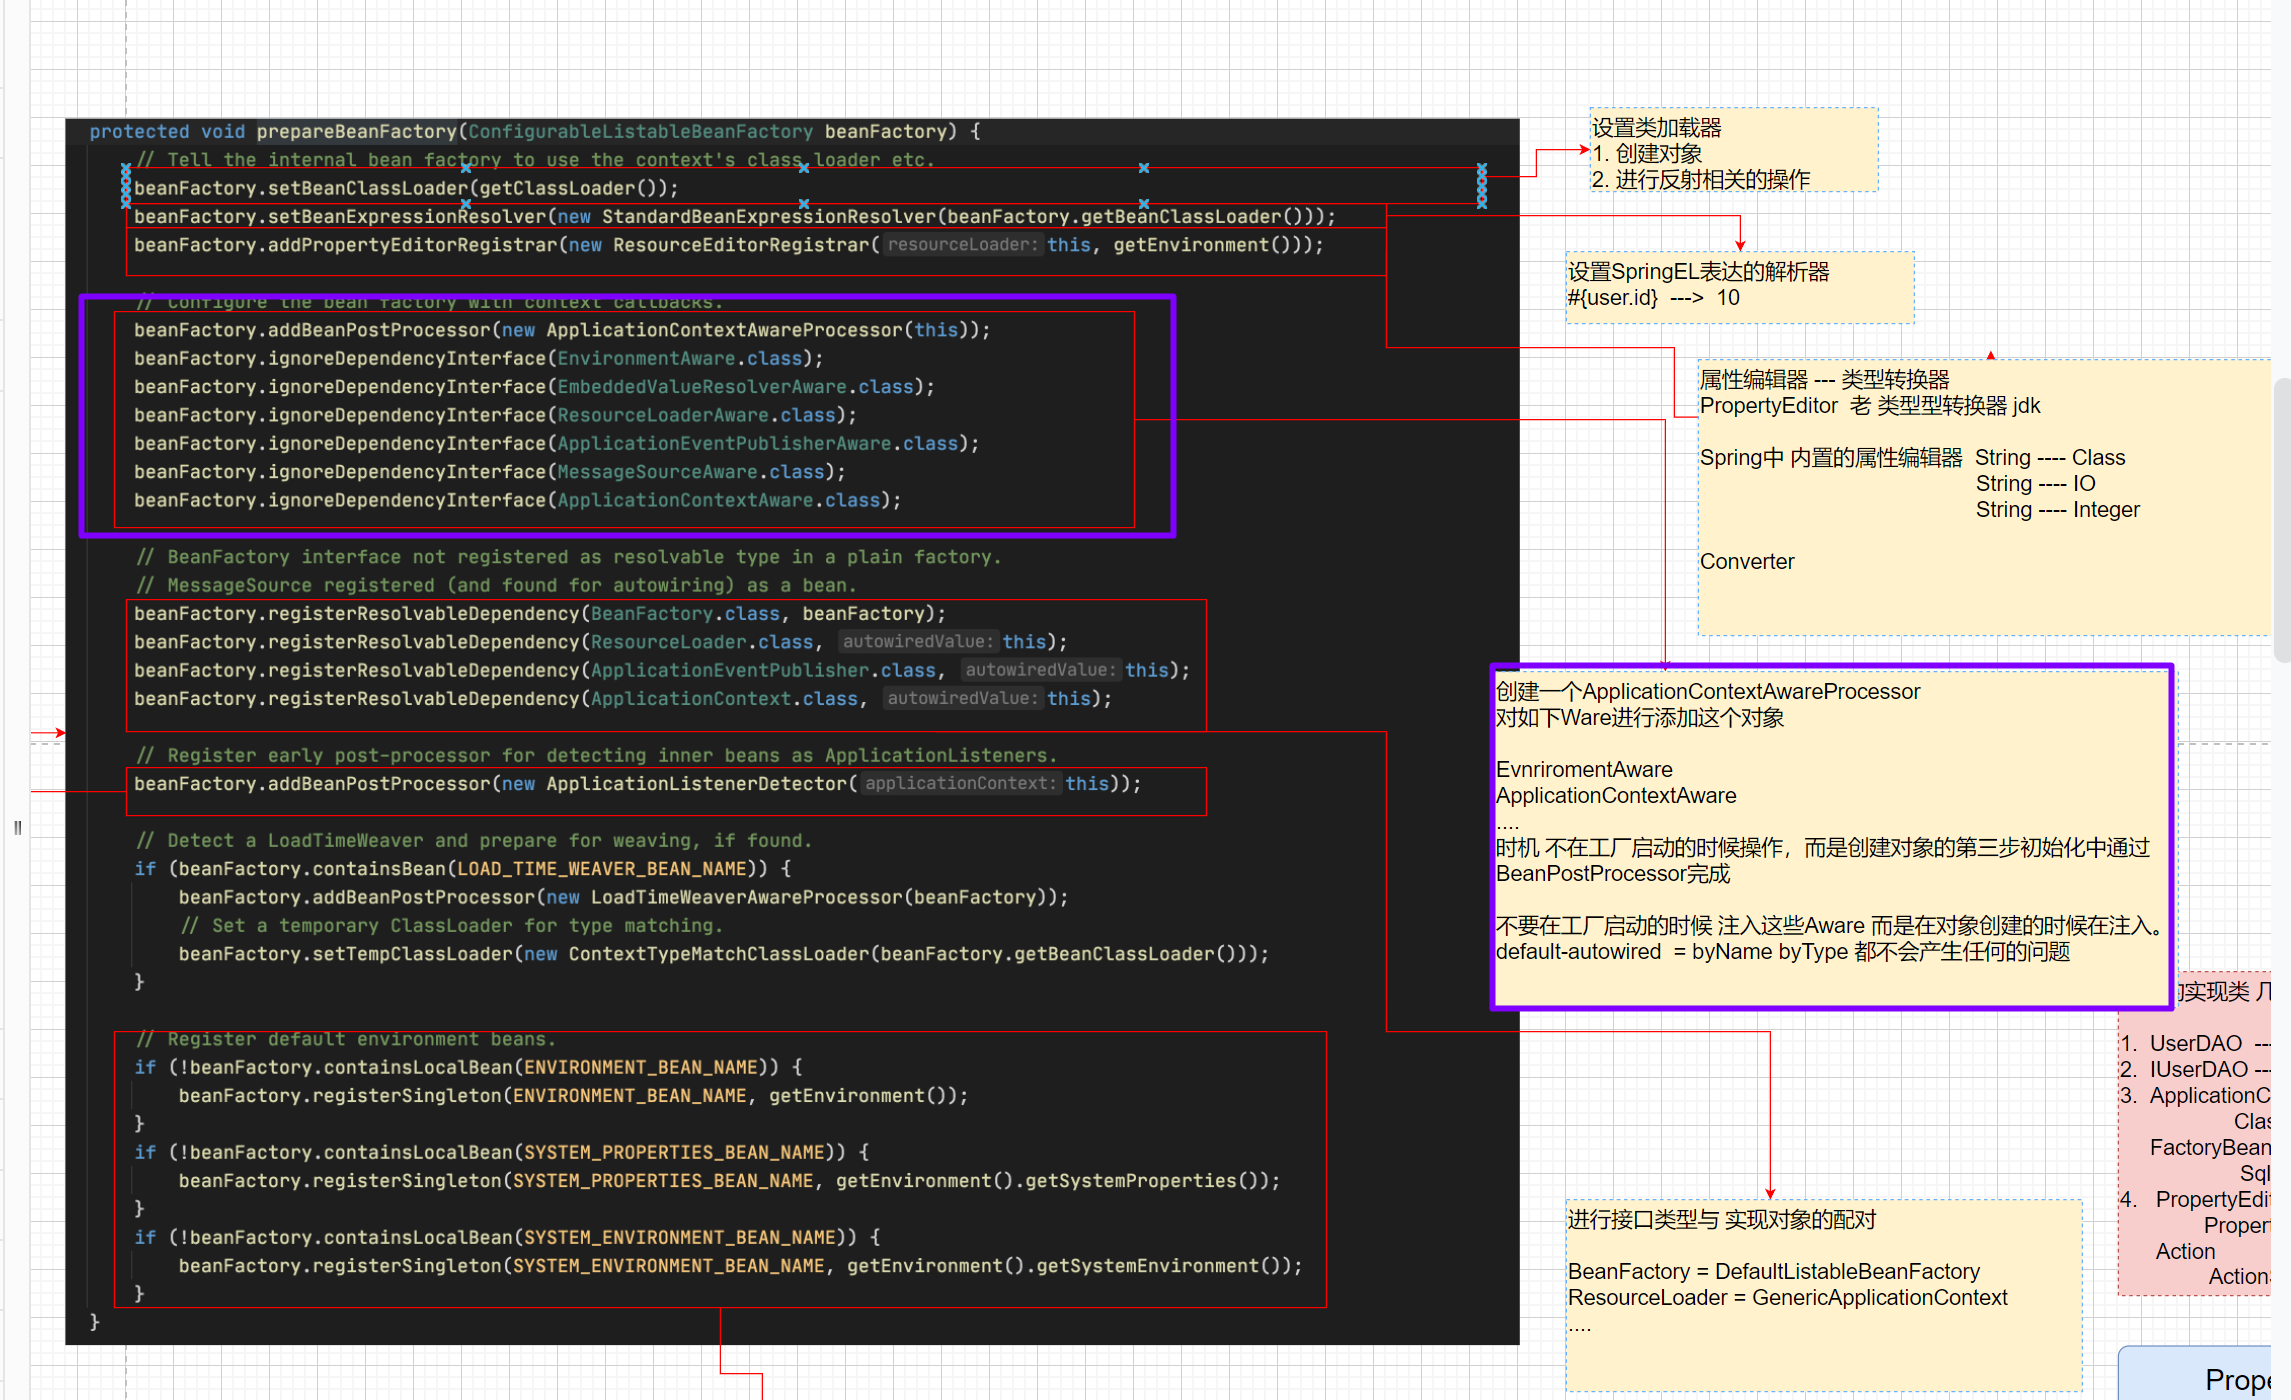
Task: Click the 'setTempClassLoader' code line
Action: click(724, 954)
